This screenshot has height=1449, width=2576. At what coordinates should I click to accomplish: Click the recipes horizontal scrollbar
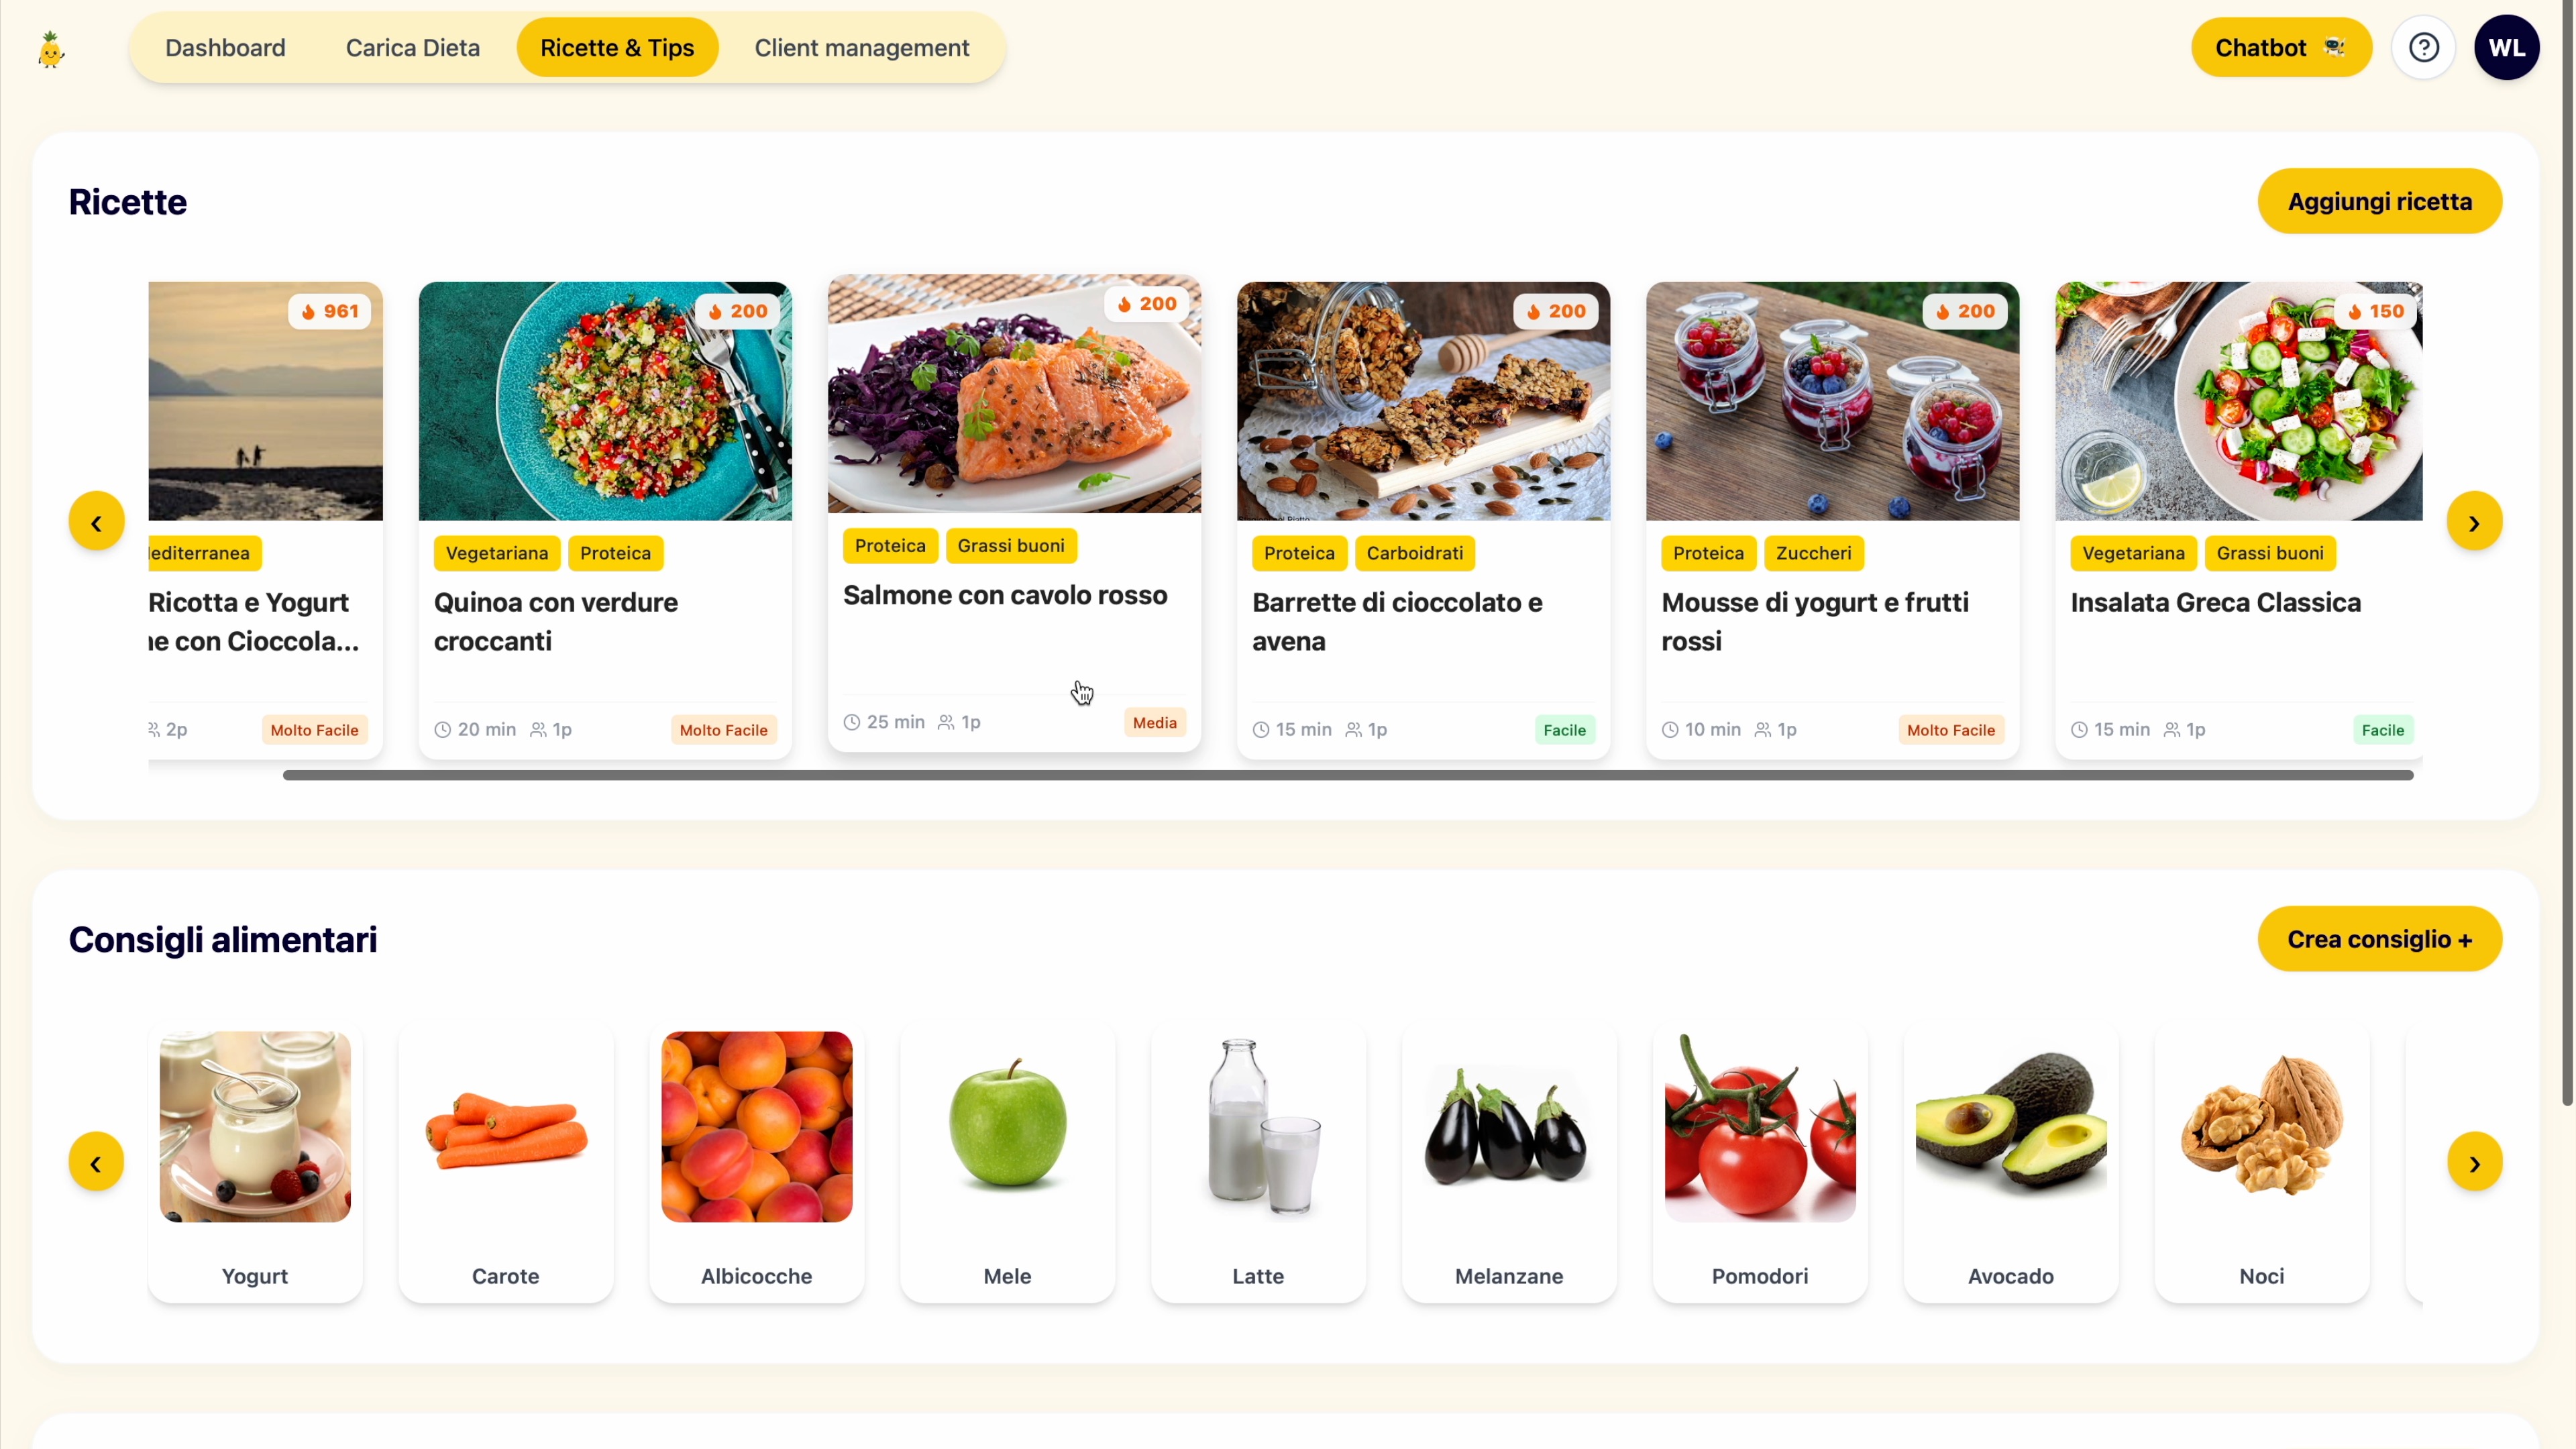click(1347, 775)
